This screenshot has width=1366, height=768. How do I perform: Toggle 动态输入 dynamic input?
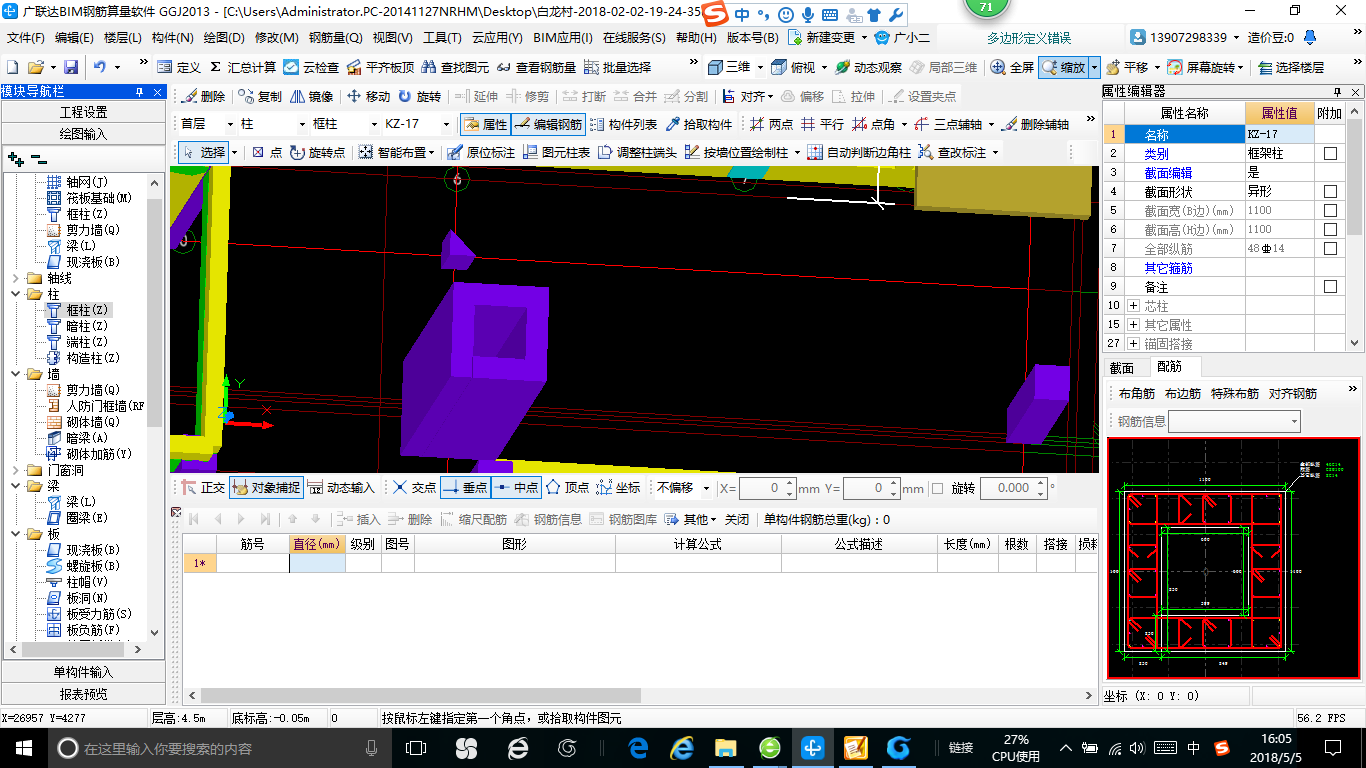pos(341,487)
